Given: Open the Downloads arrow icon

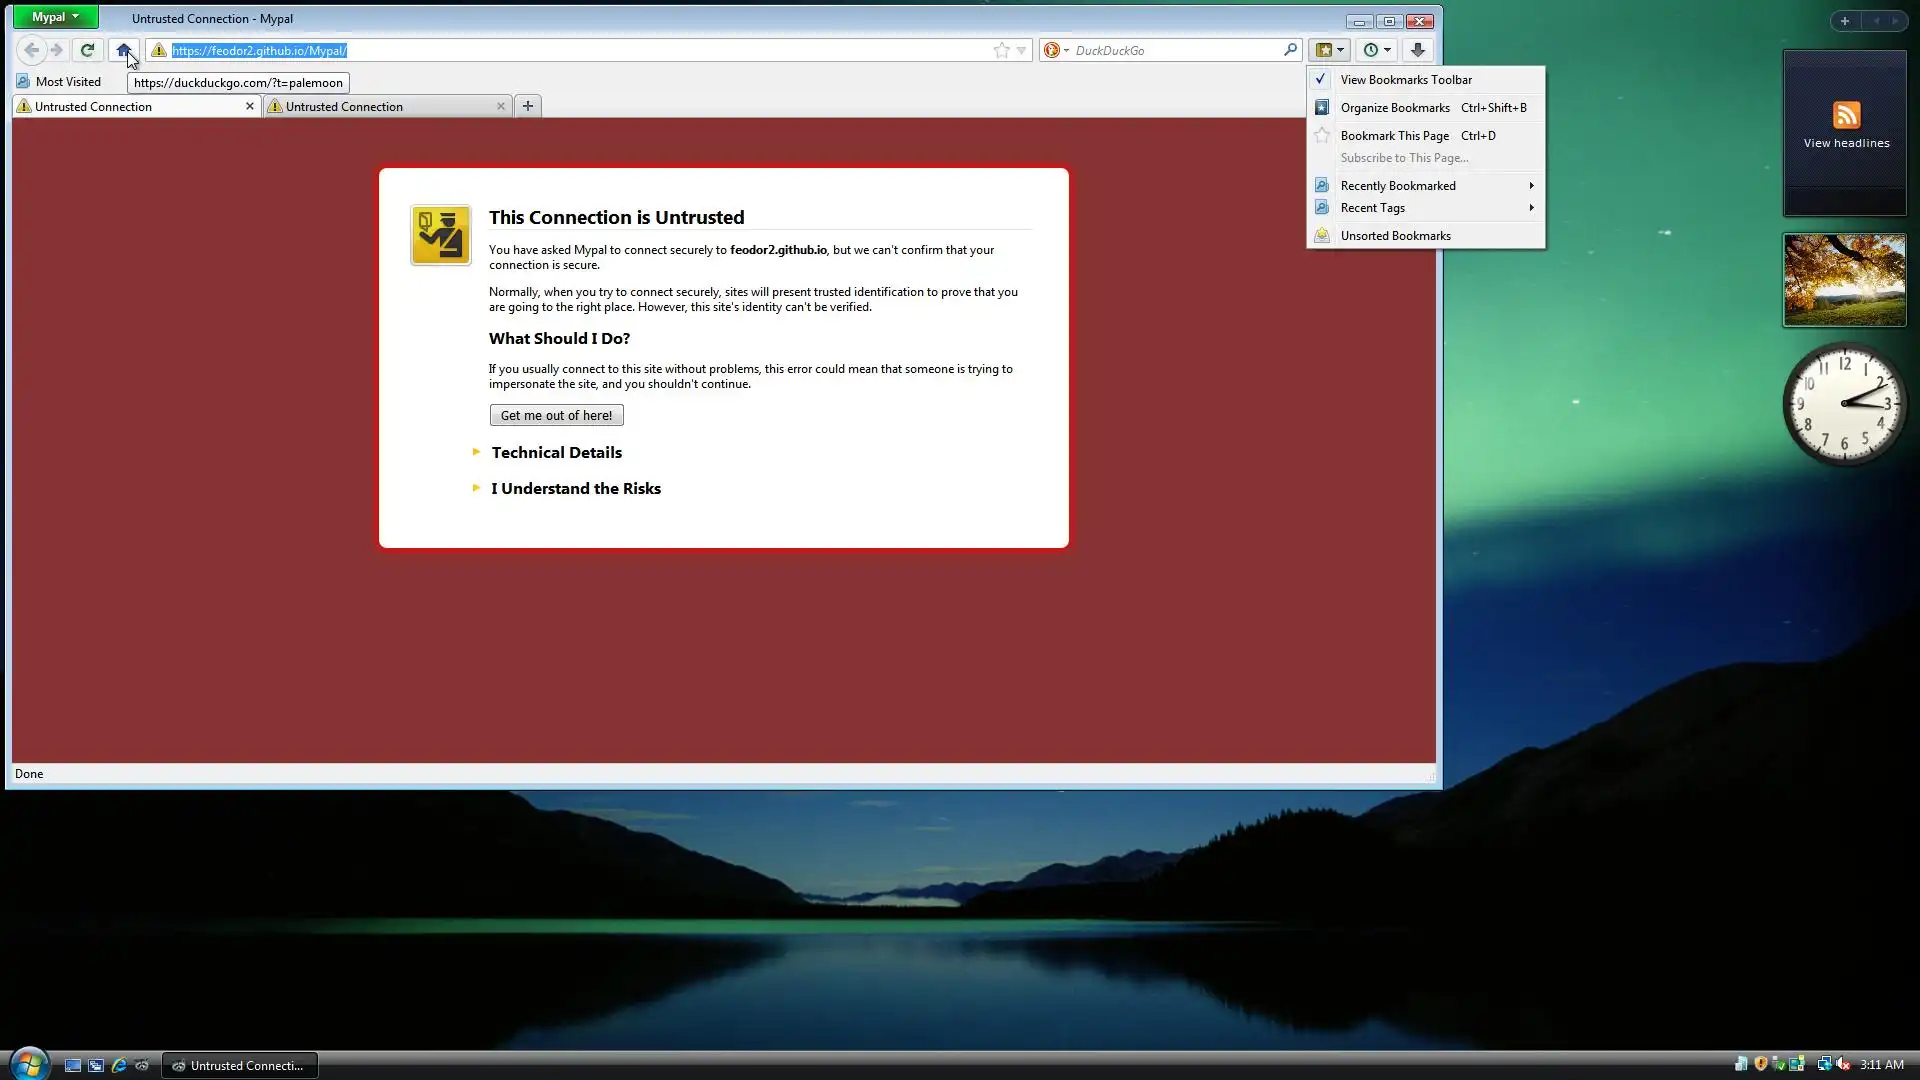Looking at the screenshot, I should (1417, 50).
